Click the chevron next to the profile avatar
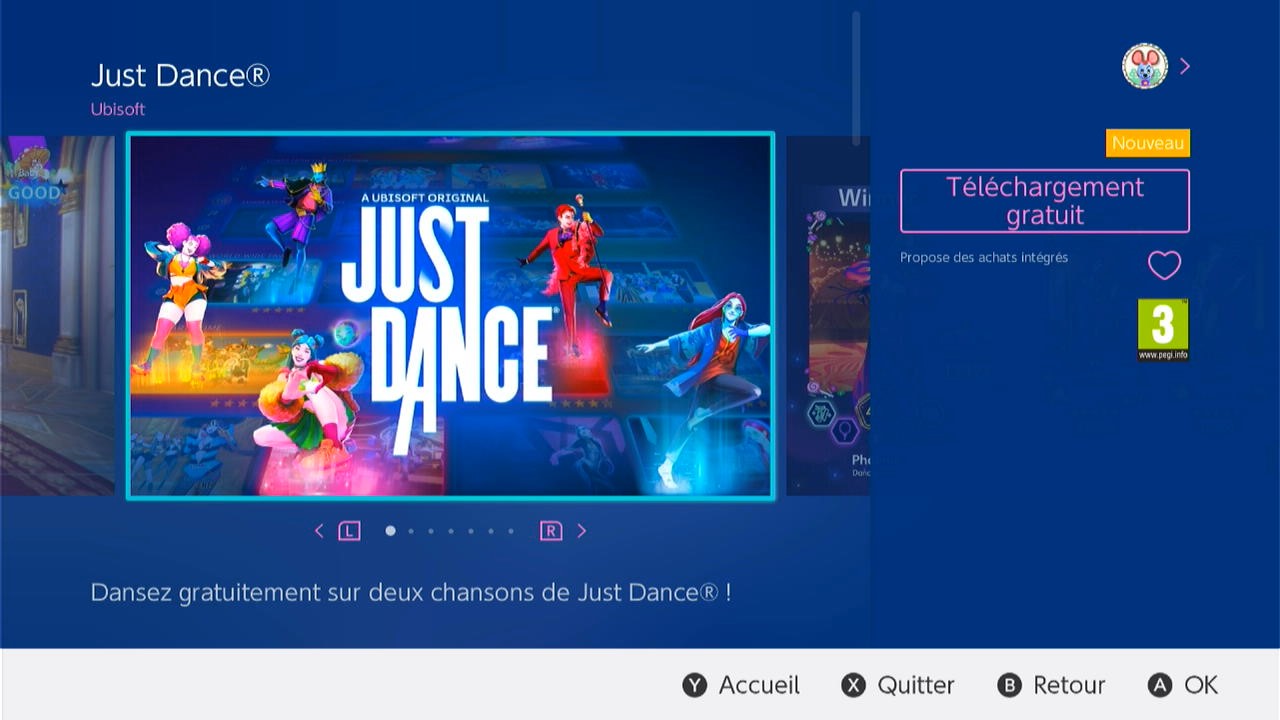Image resolution: width=1280 pixels, height=720 pixels. tap(1185, 66)
